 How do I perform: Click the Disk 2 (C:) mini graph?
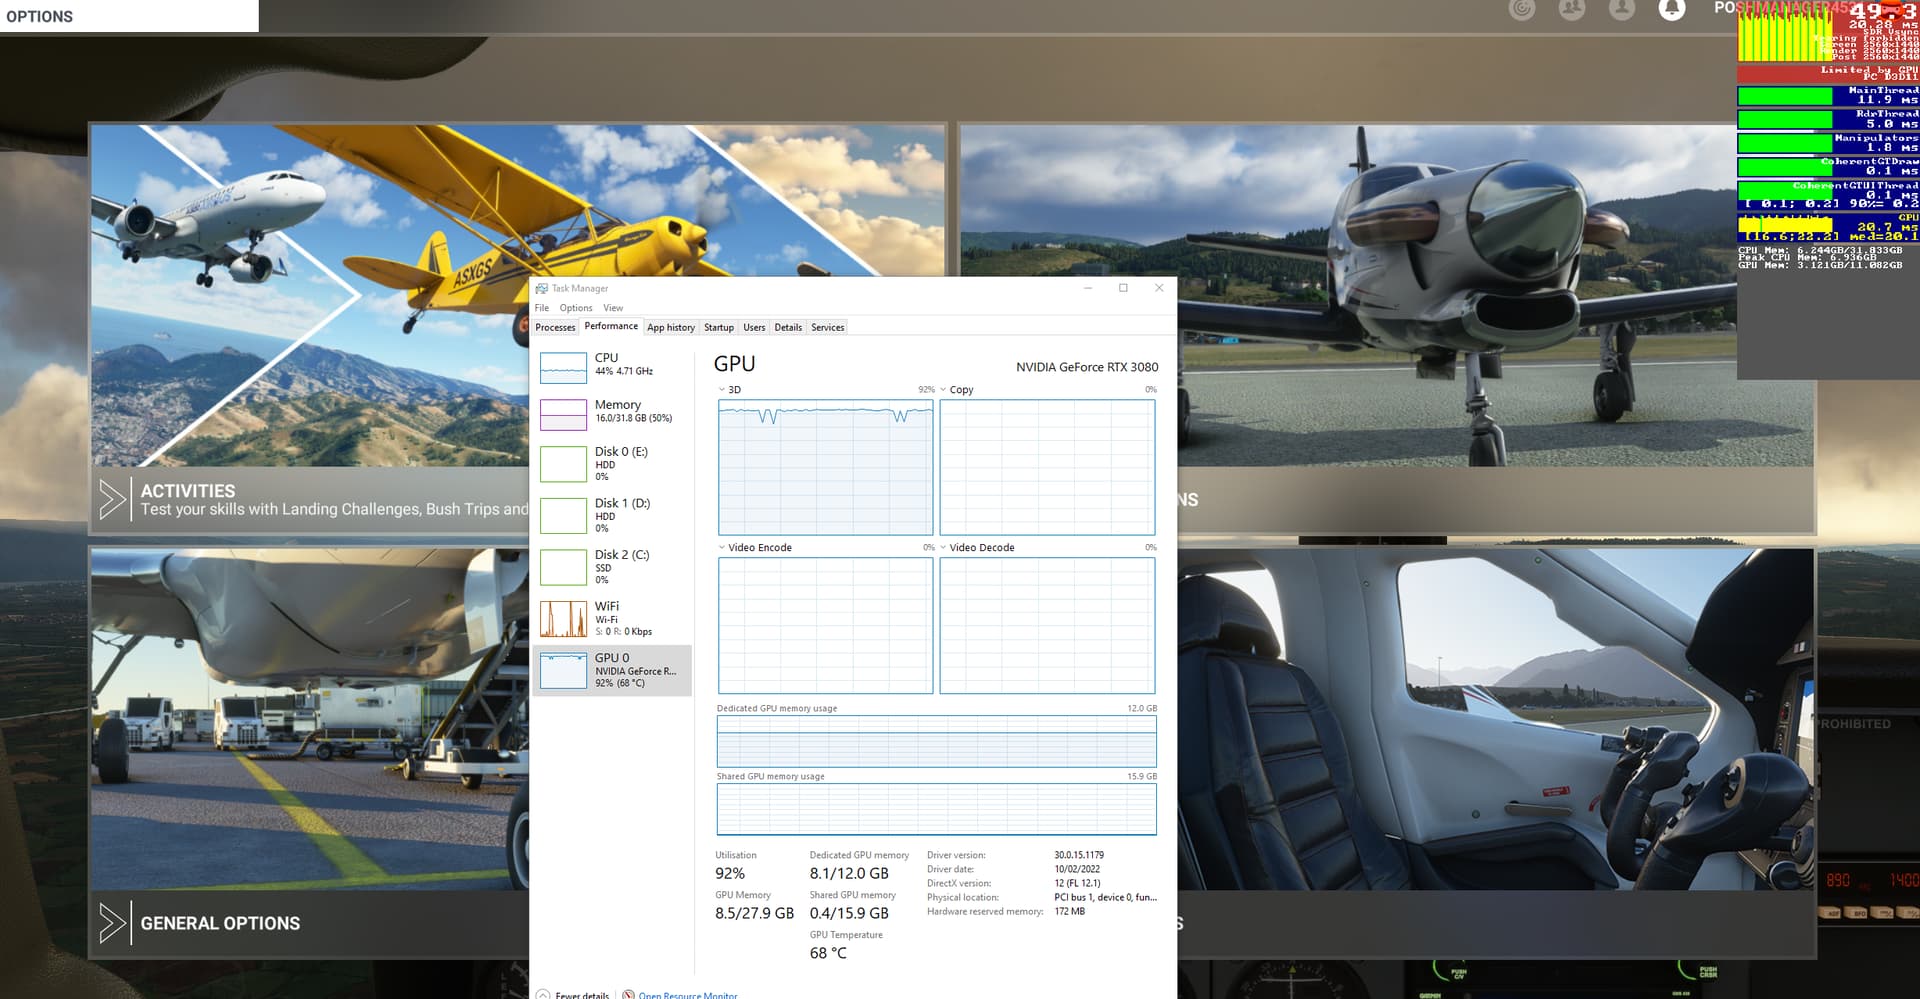click(x=563, y=567)
